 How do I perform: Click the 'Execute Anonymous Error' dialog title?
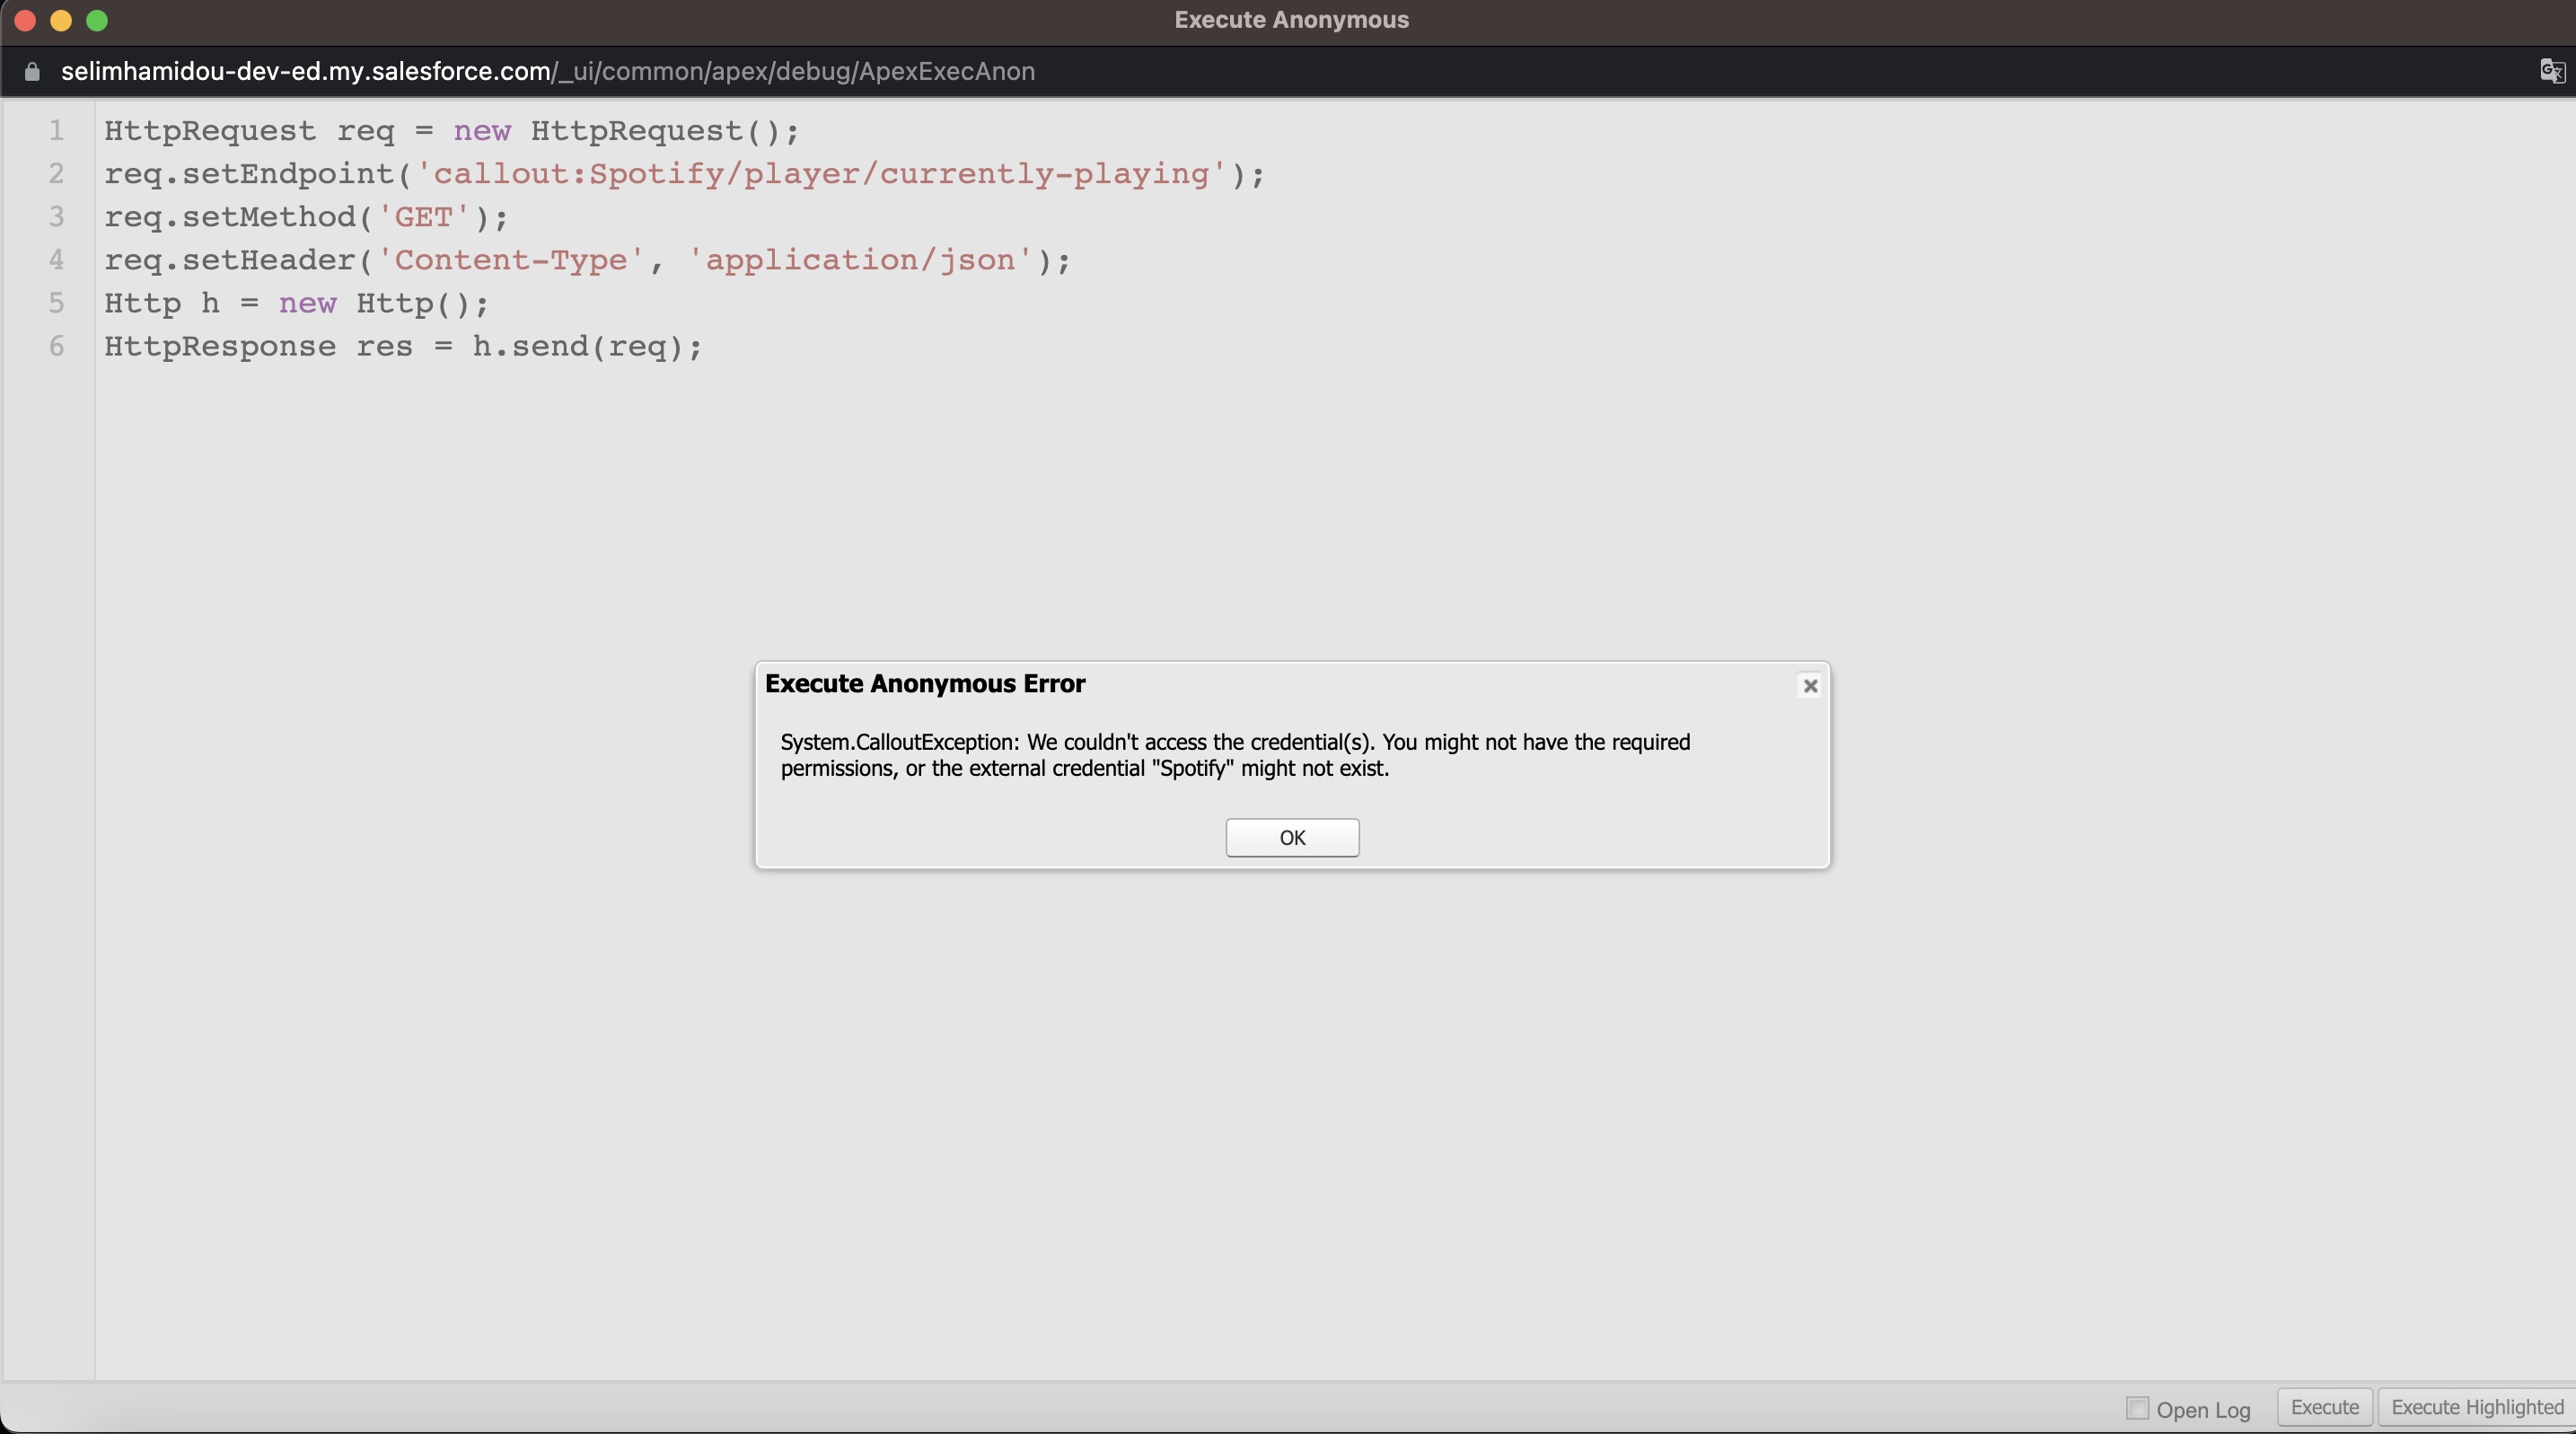point(925,683)
